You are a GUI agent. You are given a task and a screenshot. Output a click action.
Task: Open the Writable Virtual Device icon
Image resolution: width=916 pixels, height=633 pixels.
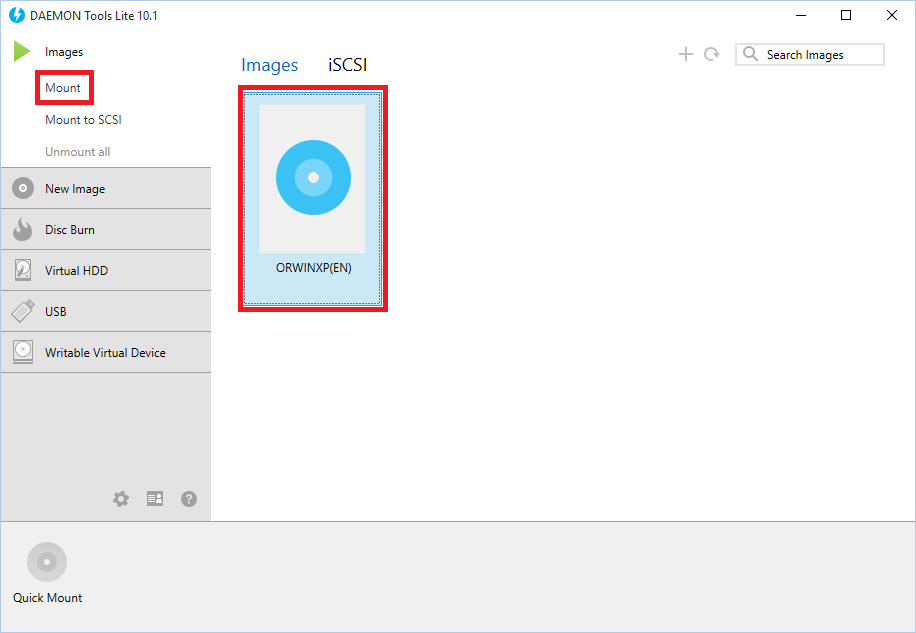[23, 352]
